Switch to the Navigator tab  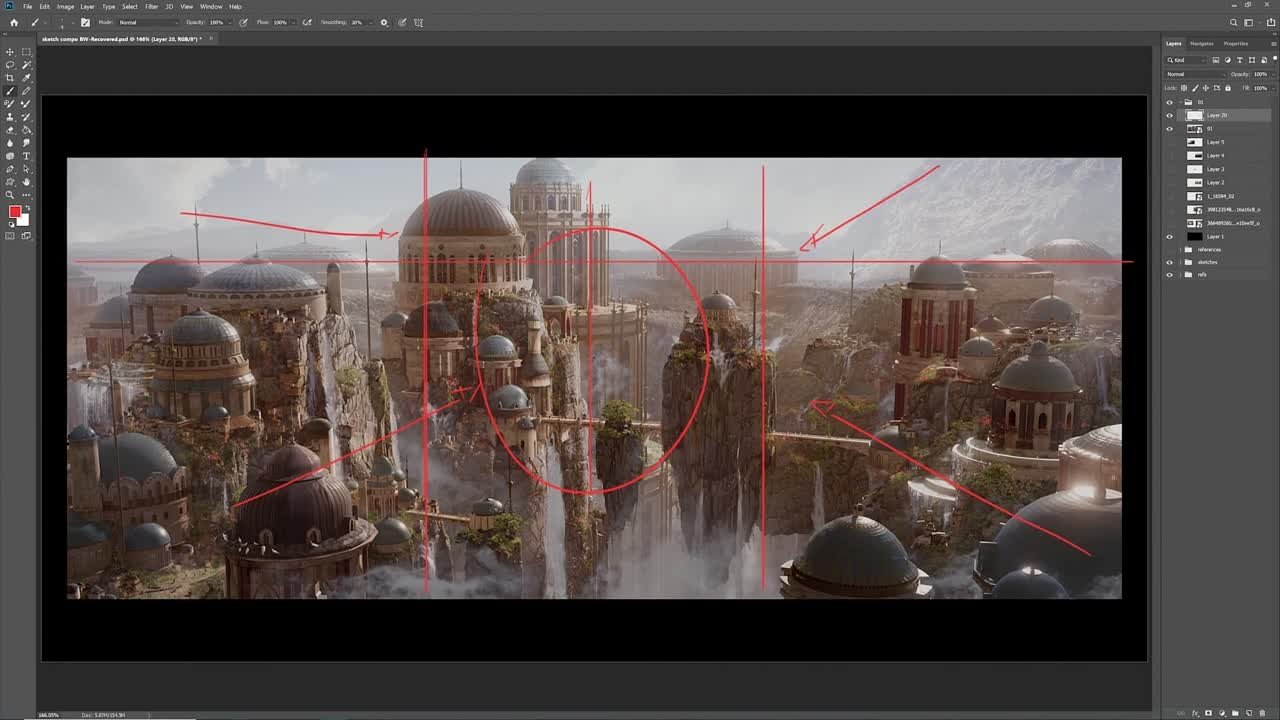point(1202,43)
